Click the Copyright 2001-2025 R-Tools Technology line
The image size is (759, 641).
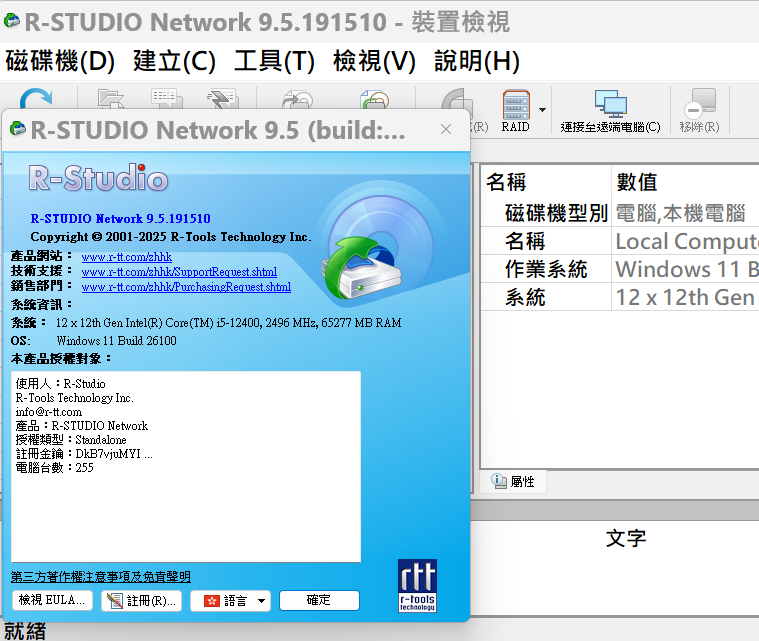click(x=171, y=237)
